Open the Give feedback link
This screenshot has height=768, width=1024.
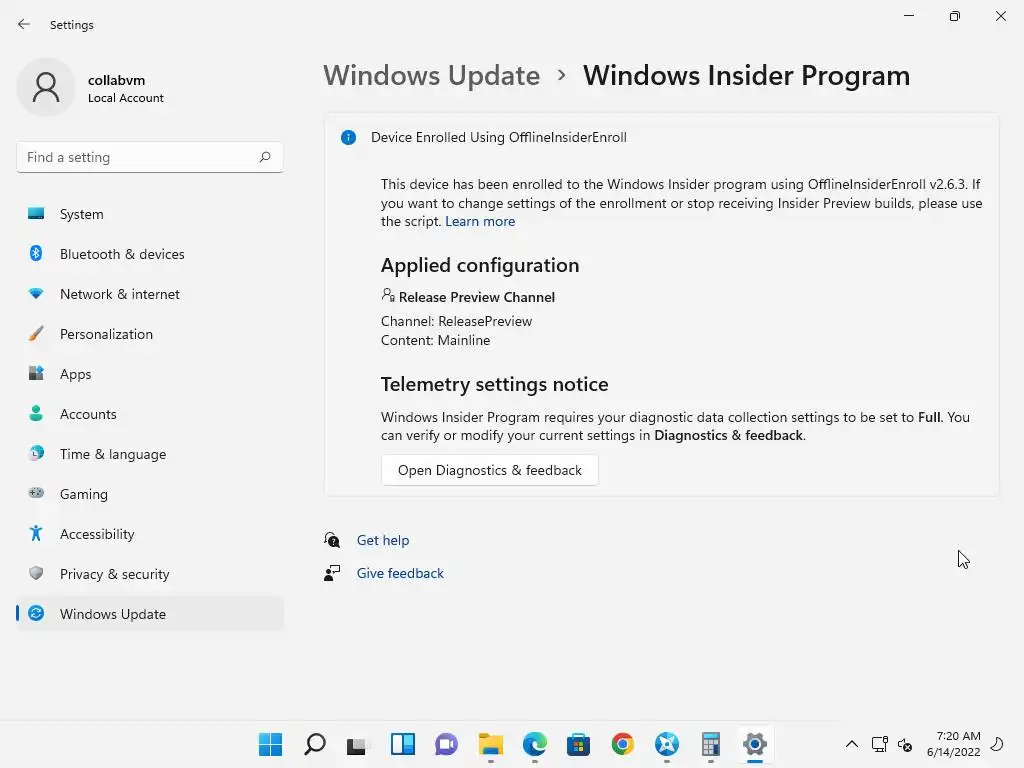400,573
